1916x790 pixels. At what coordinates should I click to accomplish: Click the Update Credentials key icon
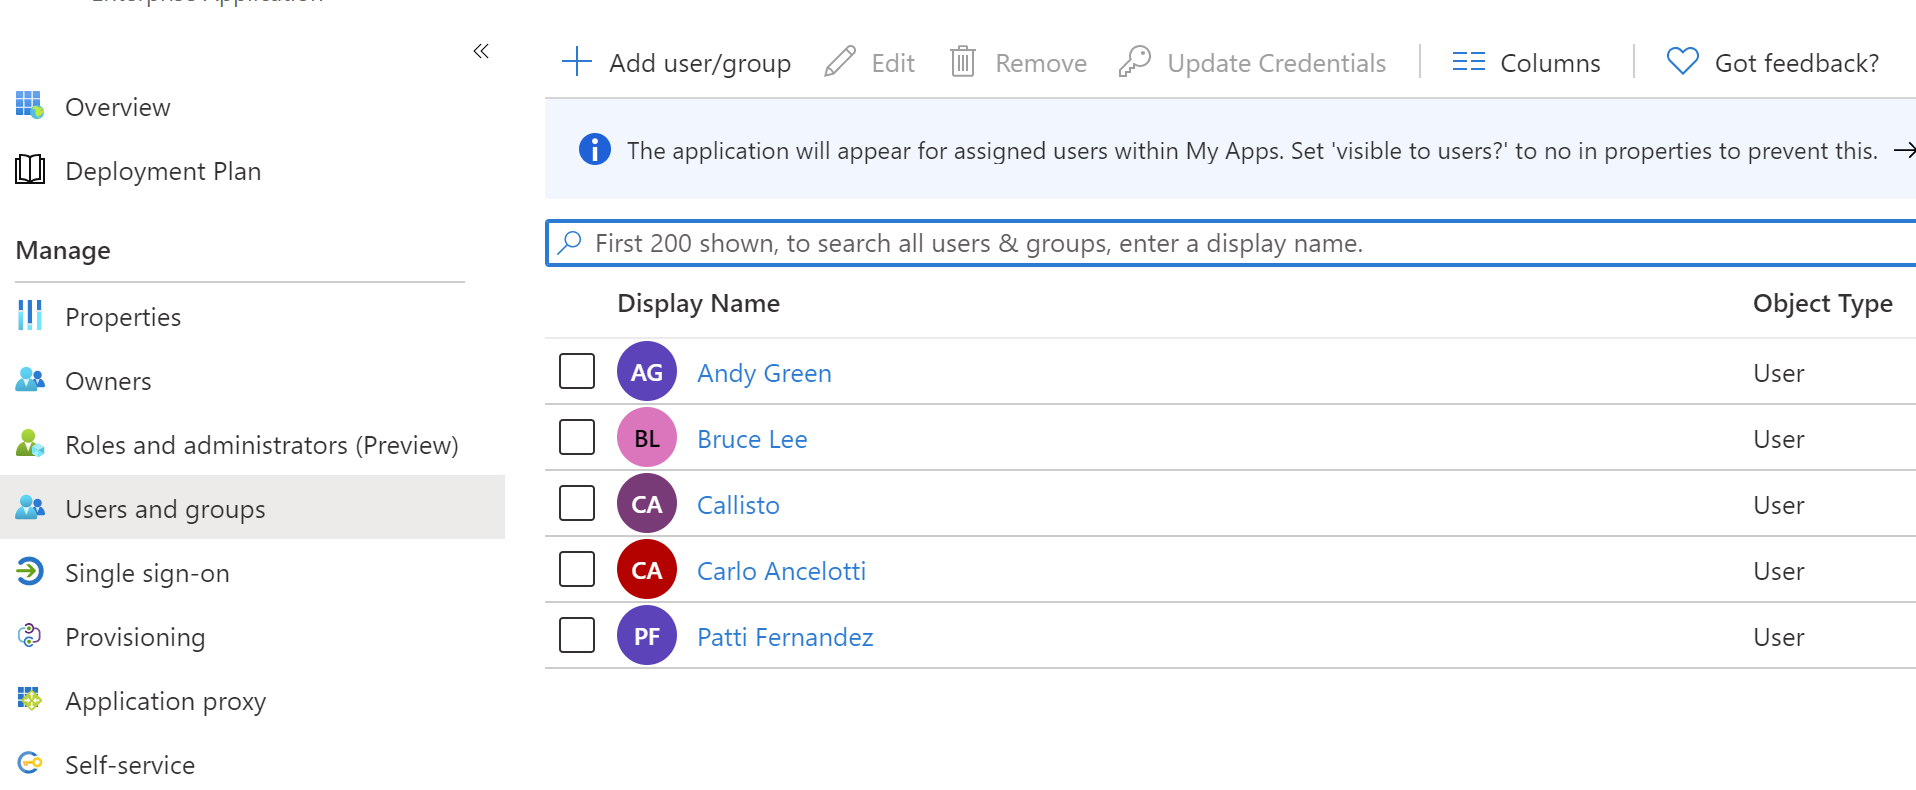[x=1134, y=62]
